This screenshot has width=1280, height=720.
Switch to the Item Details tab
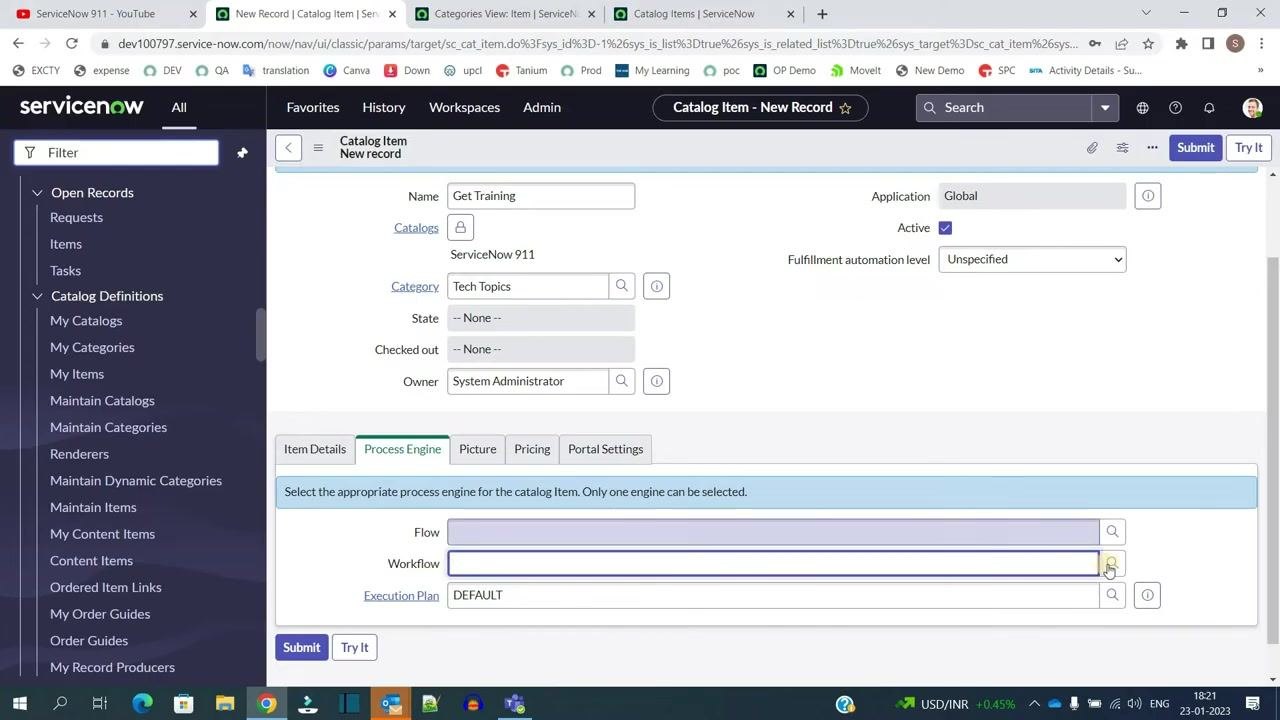(315, 449)
